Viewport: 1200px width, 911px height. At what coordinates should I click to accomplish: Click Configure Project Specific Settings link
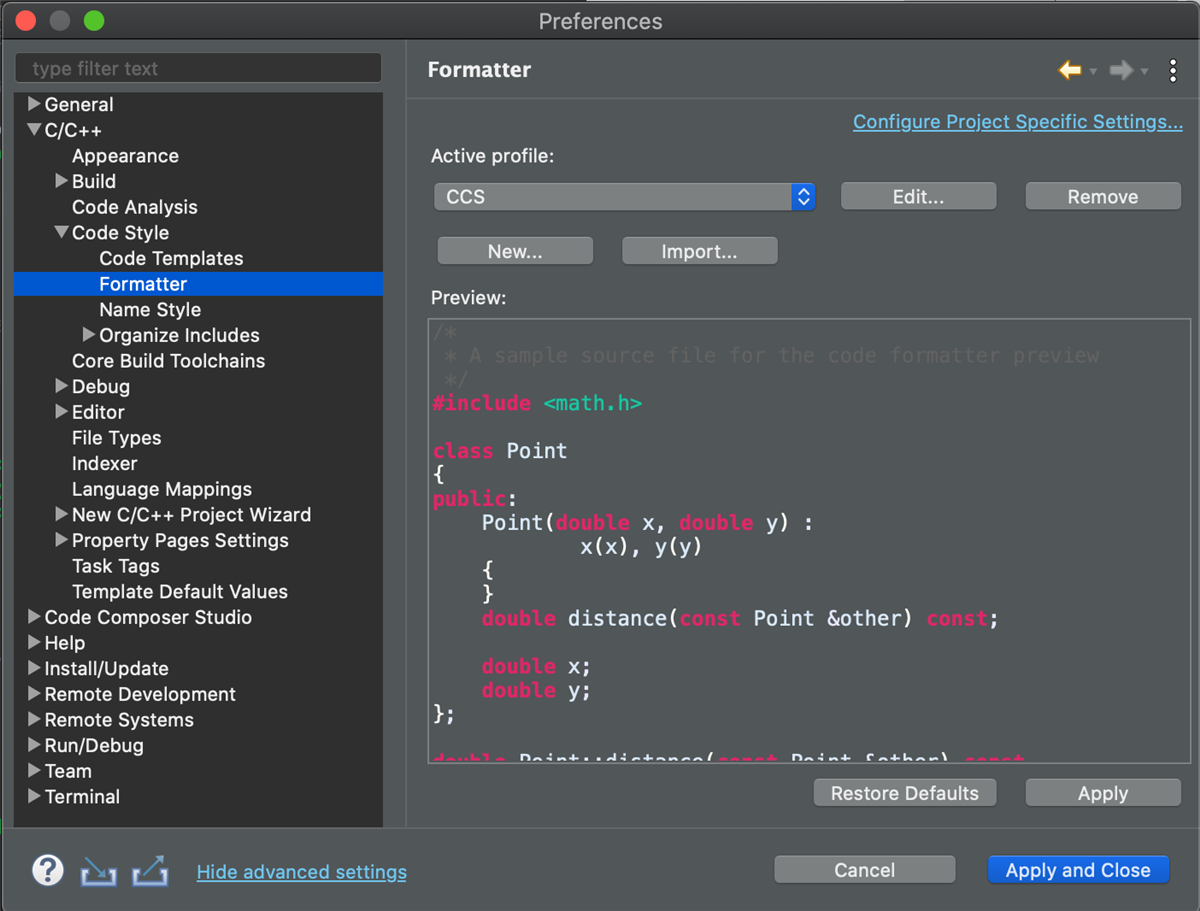[1017, 121]
